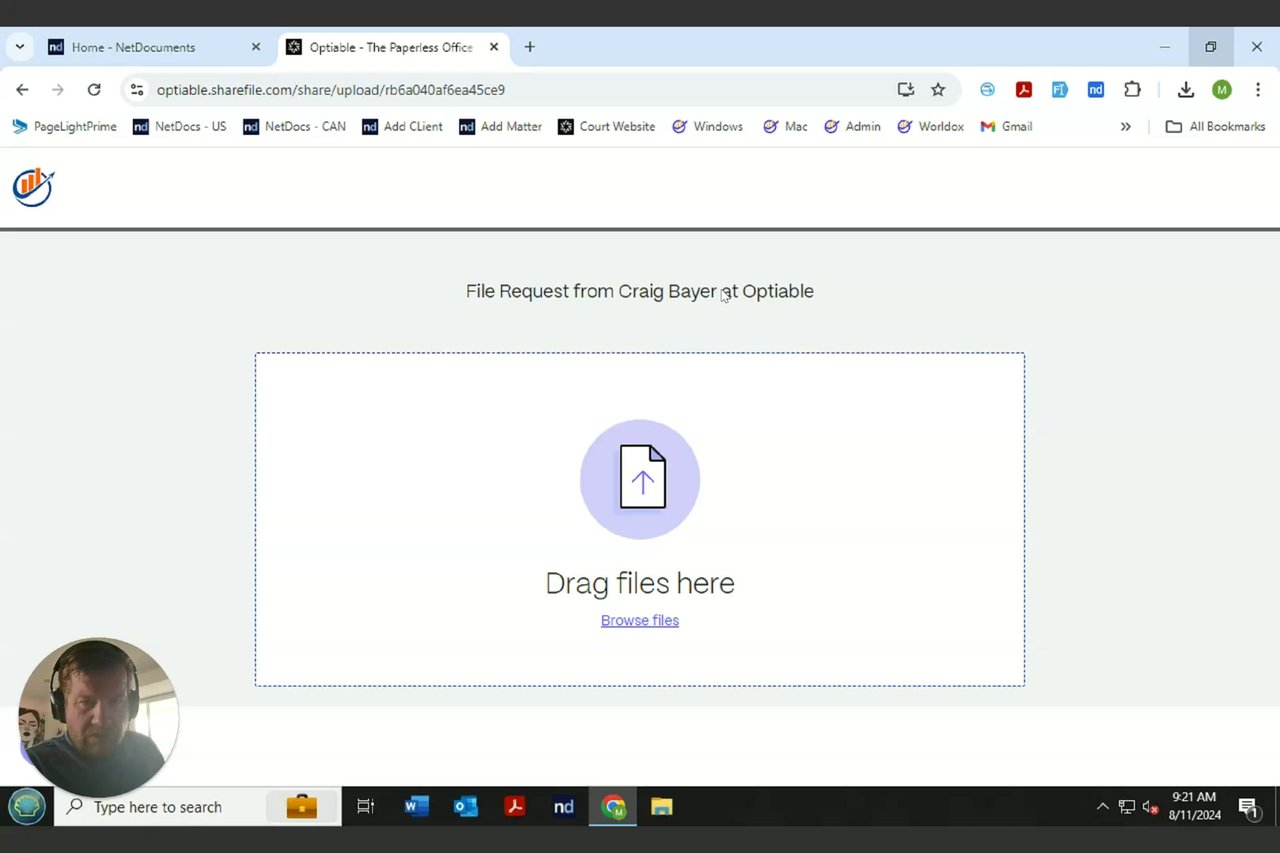Click the Optiable logo in page header

click(x=33, y=187)
